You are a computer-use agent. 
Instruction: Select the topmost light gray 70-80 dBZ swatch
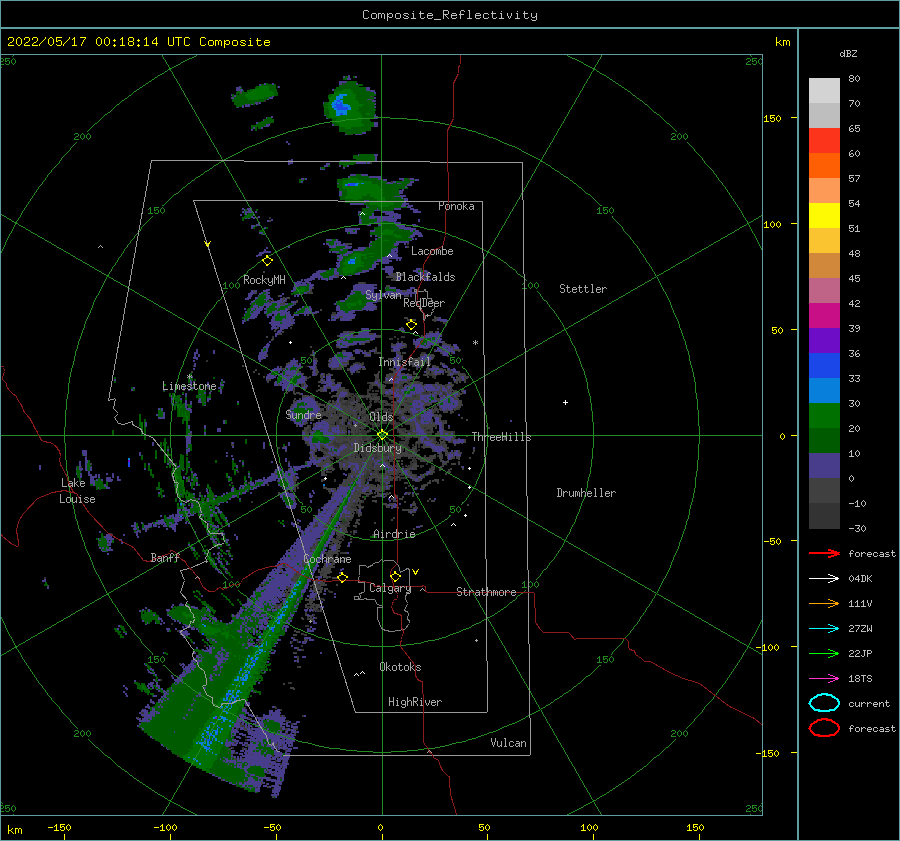(x=824, y=91)
